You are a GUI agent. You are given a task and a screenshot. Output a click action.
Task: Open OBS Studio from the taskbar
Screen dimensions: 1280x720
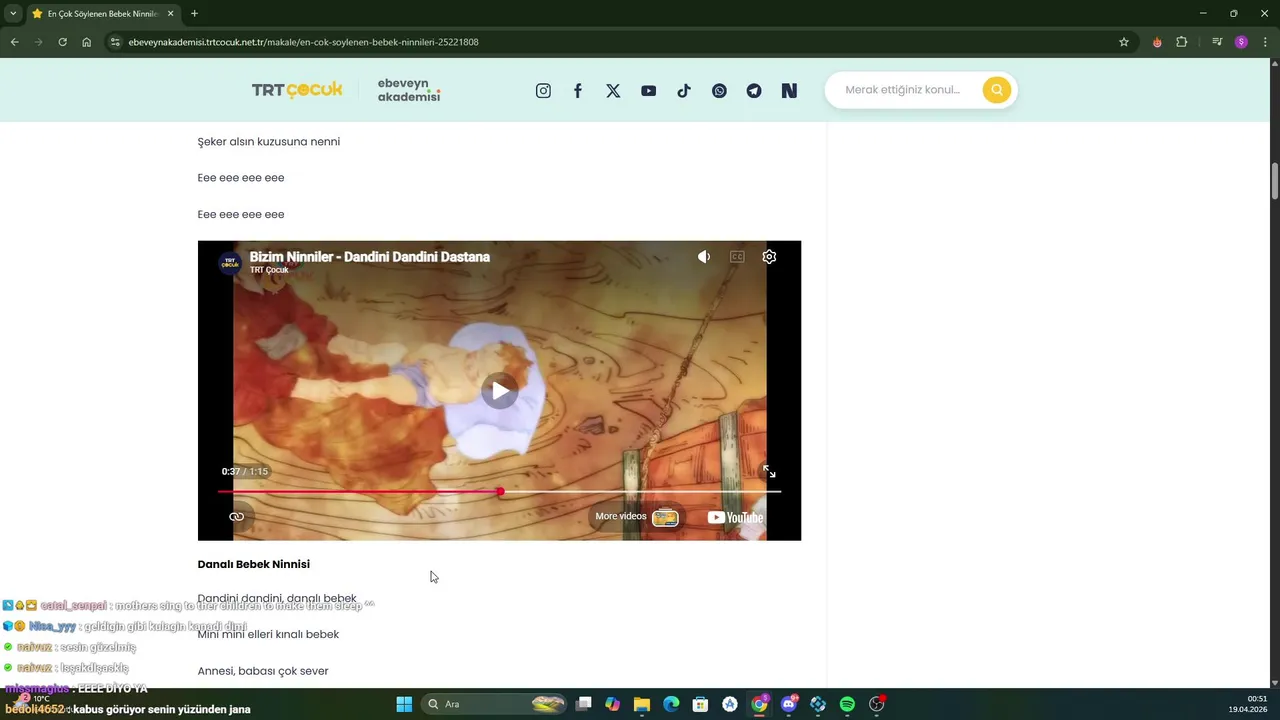(x=877, y=704)
